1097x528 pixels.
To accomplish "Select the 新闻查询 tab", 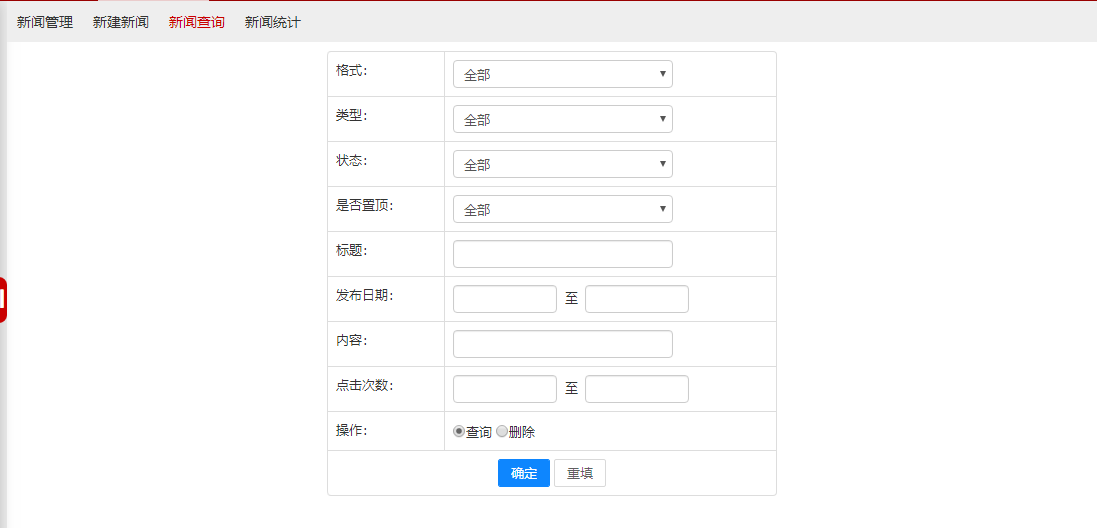I will [197, 22].
